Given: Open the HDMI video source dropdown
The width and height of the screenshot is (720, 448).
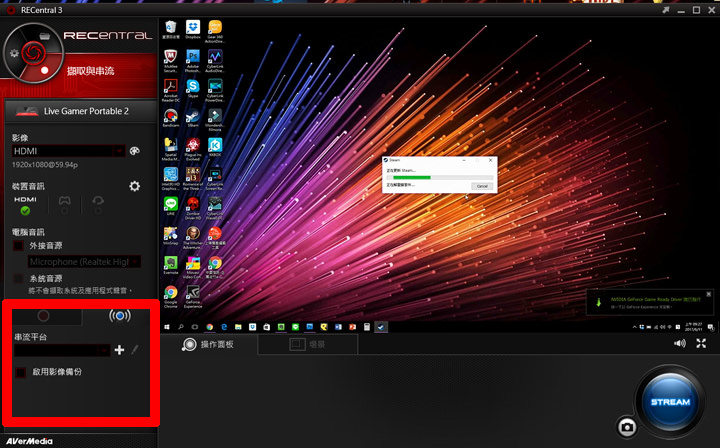Looking at the screenshot, I should click(68, 151).
